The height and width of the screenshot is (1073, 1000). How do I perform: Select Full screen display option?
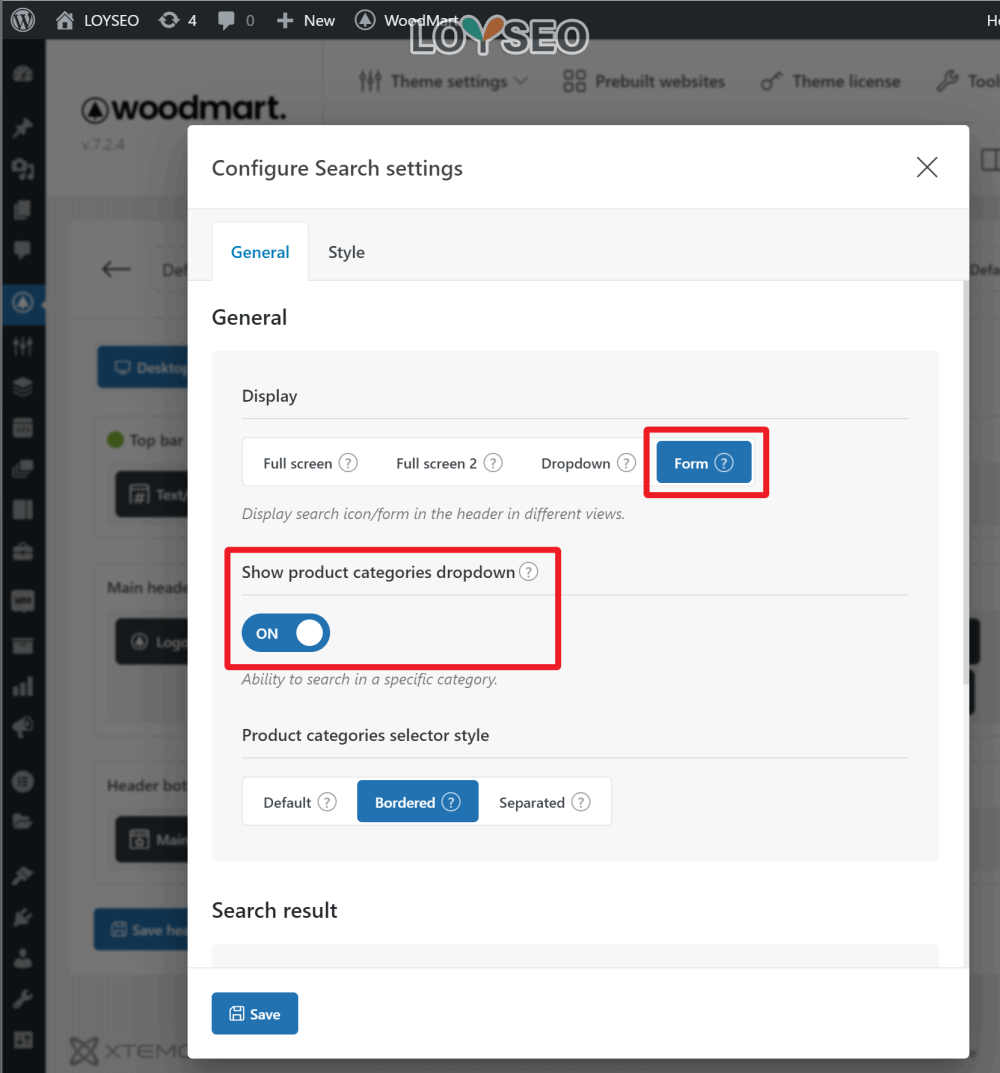tap(309, 463)
